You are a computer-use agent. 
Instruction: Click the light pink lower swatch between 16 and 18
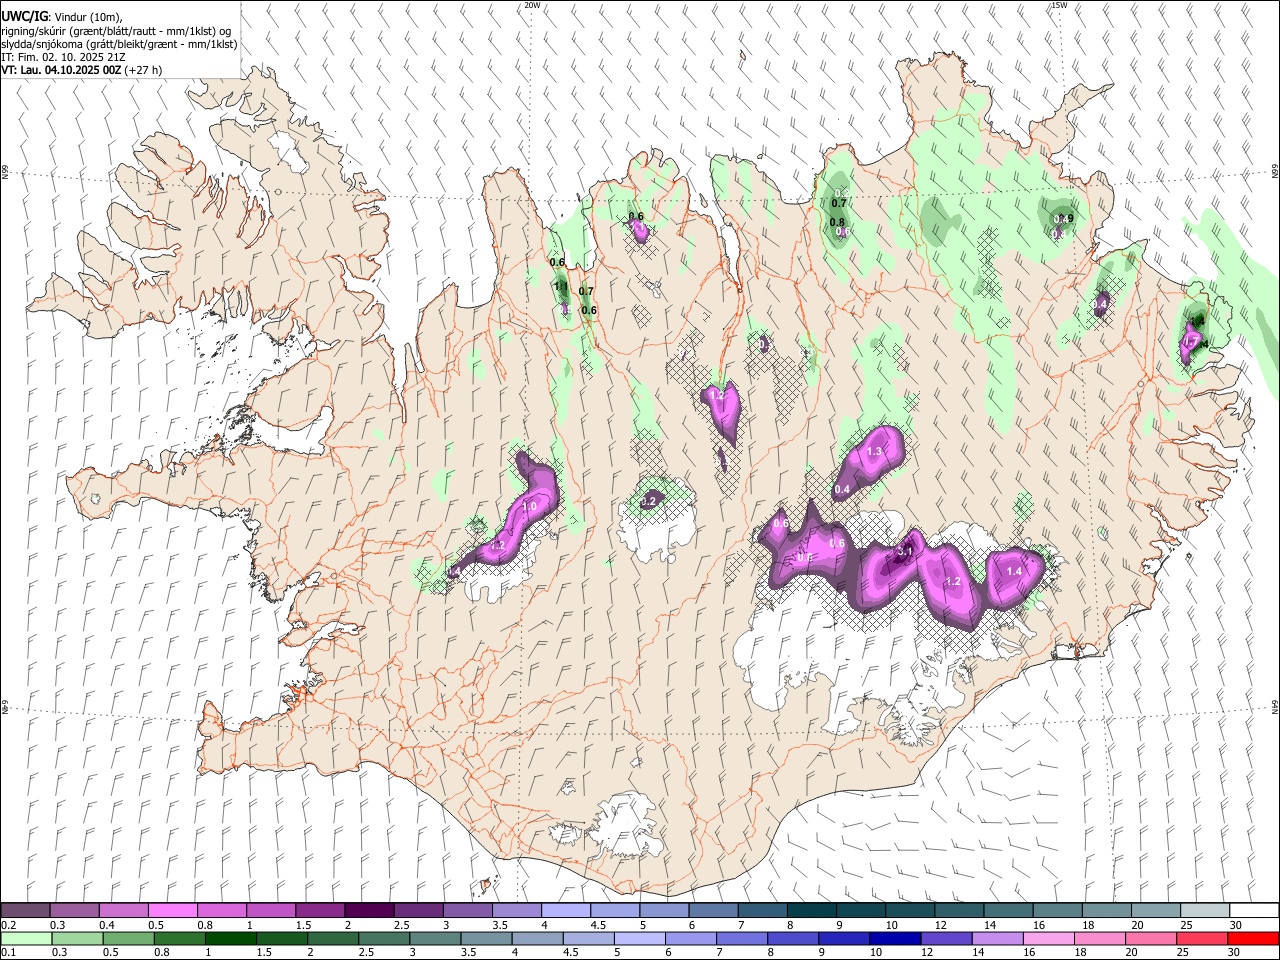point(1049,938)
